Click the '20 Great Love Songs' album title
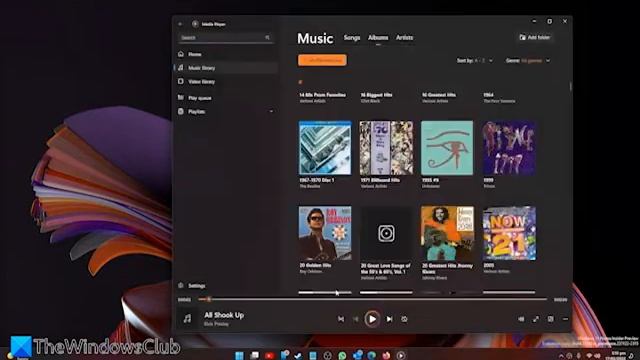640x360 pixels. coord(386,269)
